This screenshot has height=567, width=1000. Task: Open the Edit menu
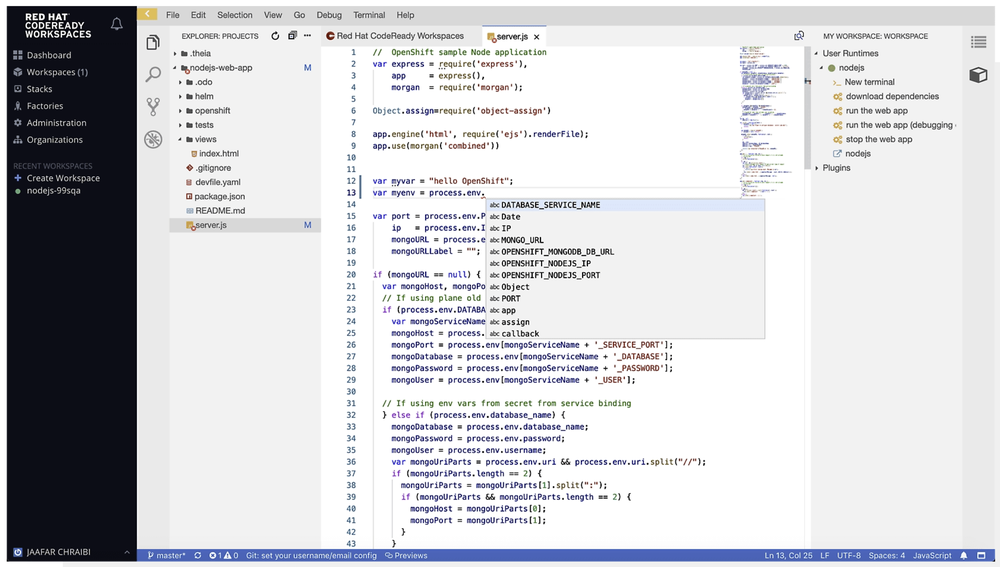(x=198, y=15)
